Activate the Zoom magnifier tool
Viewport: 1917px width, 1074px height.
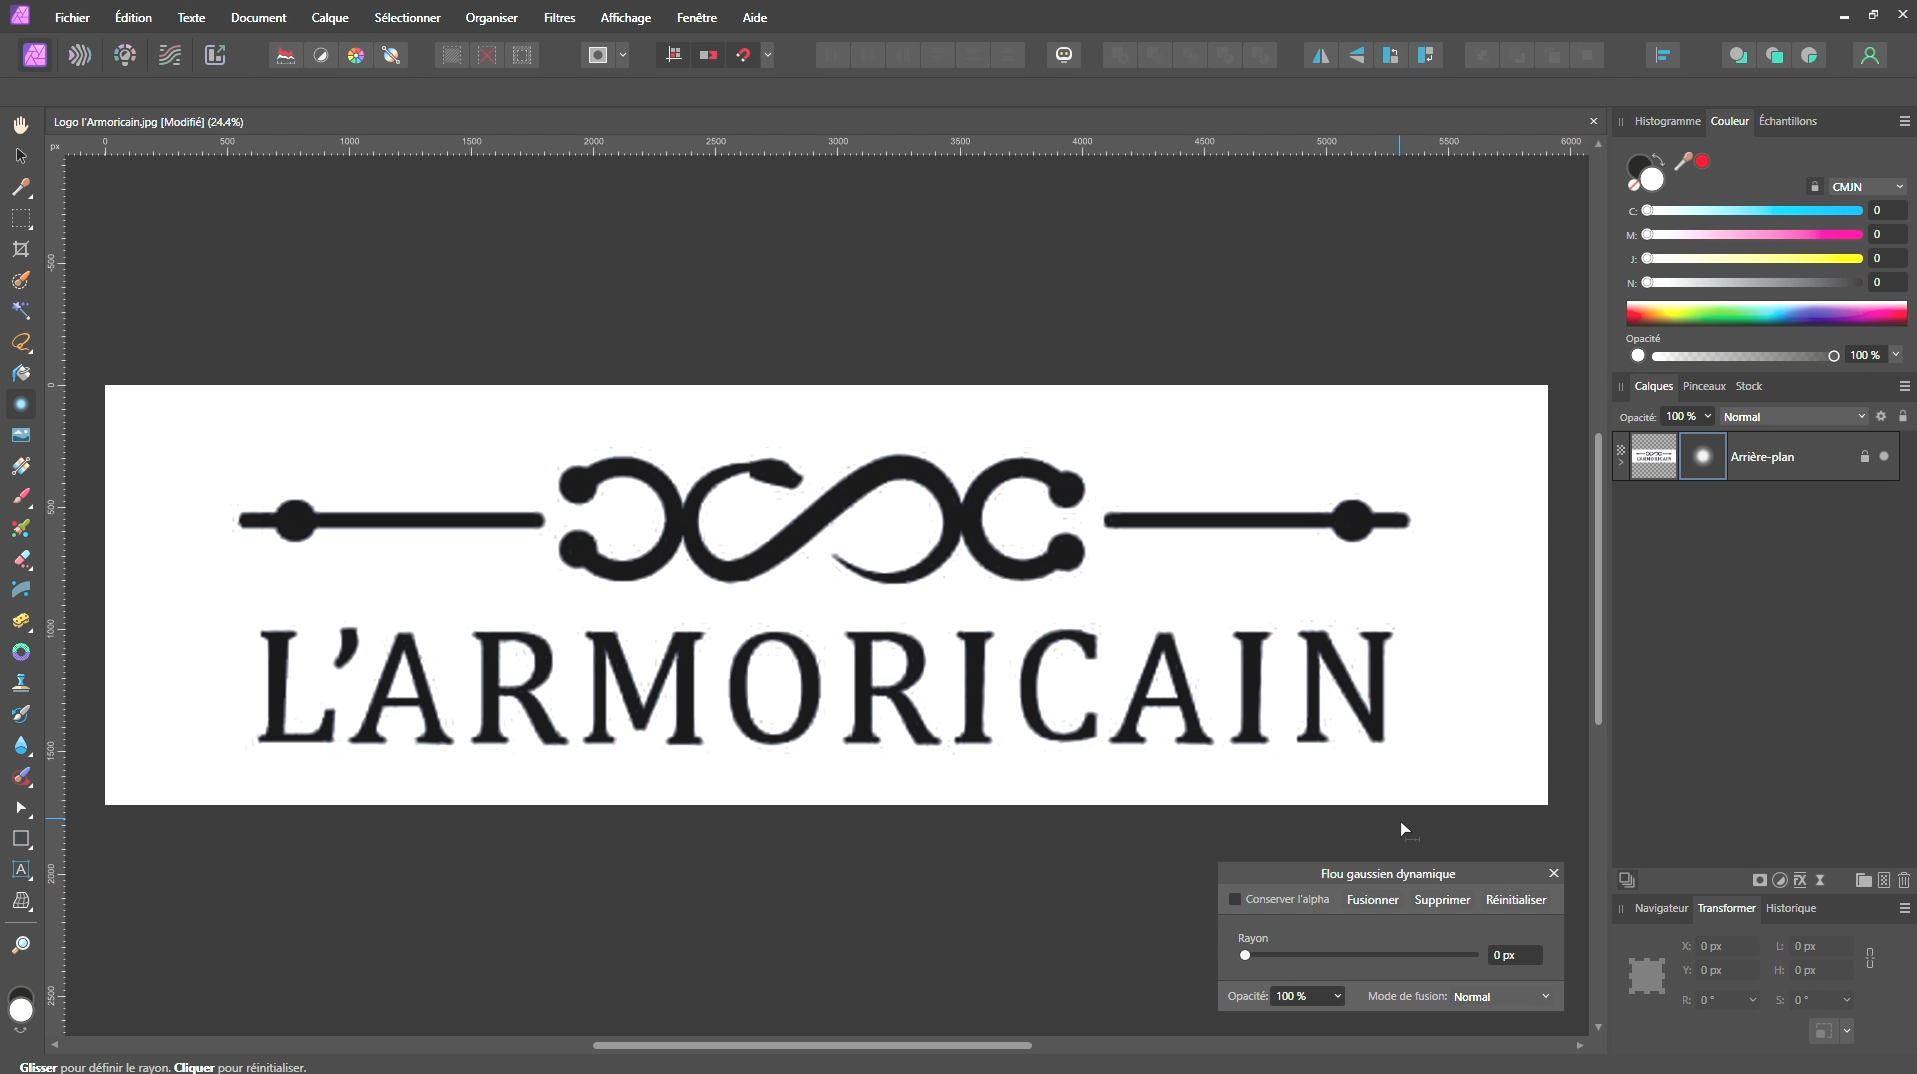(21, 945)
